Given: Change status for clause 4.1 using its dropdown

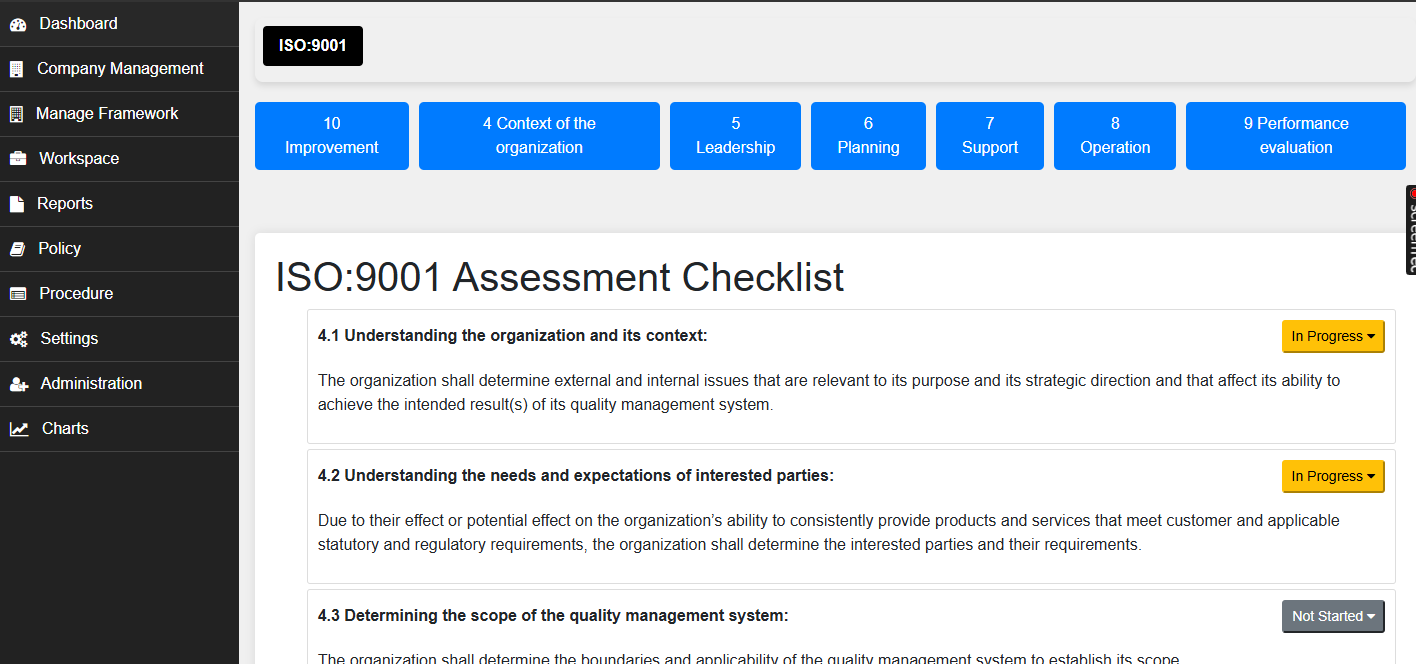Looking at the screenshot, I should click(1333, 336).
